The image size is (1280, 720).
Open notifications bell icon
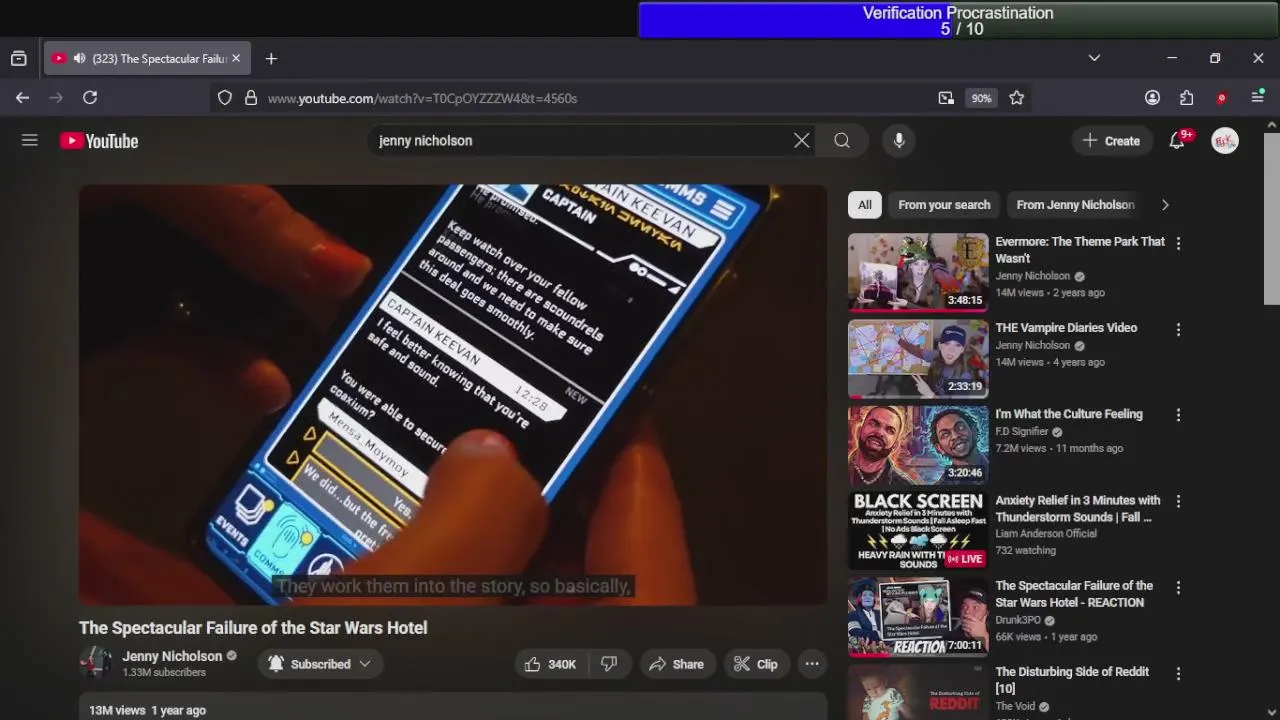point(1177,141)
